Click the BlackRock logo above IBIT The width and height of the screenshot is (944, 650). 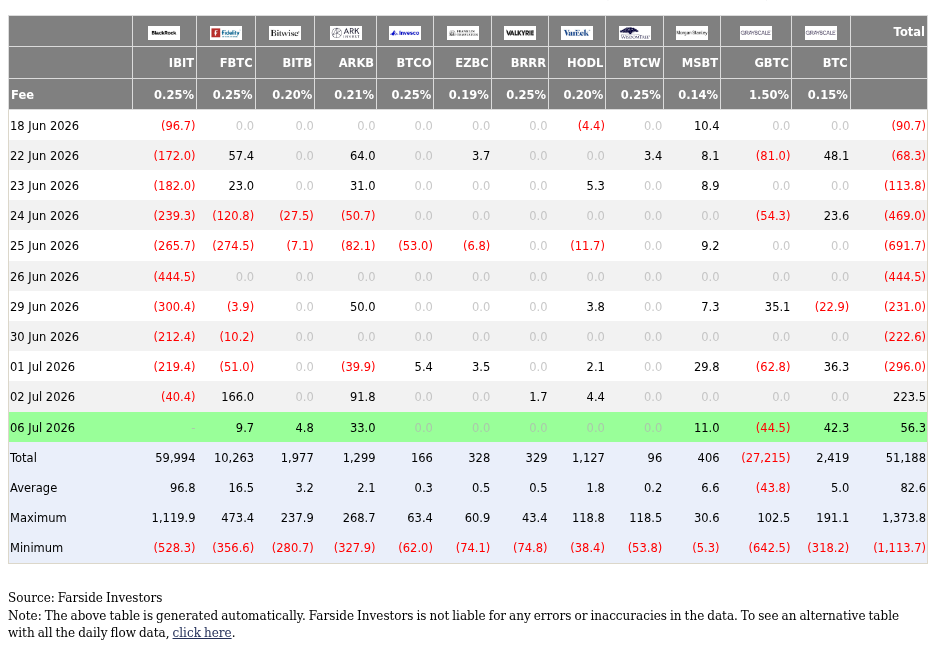click(x=164, y=32)
